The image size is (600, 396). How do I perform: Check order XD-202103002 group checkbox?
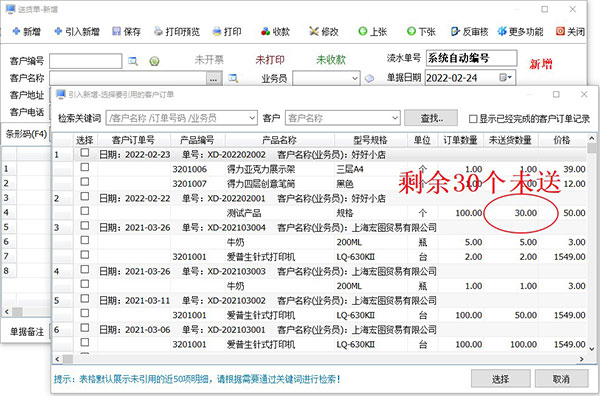pyautogui.click(x=85, y=298)
